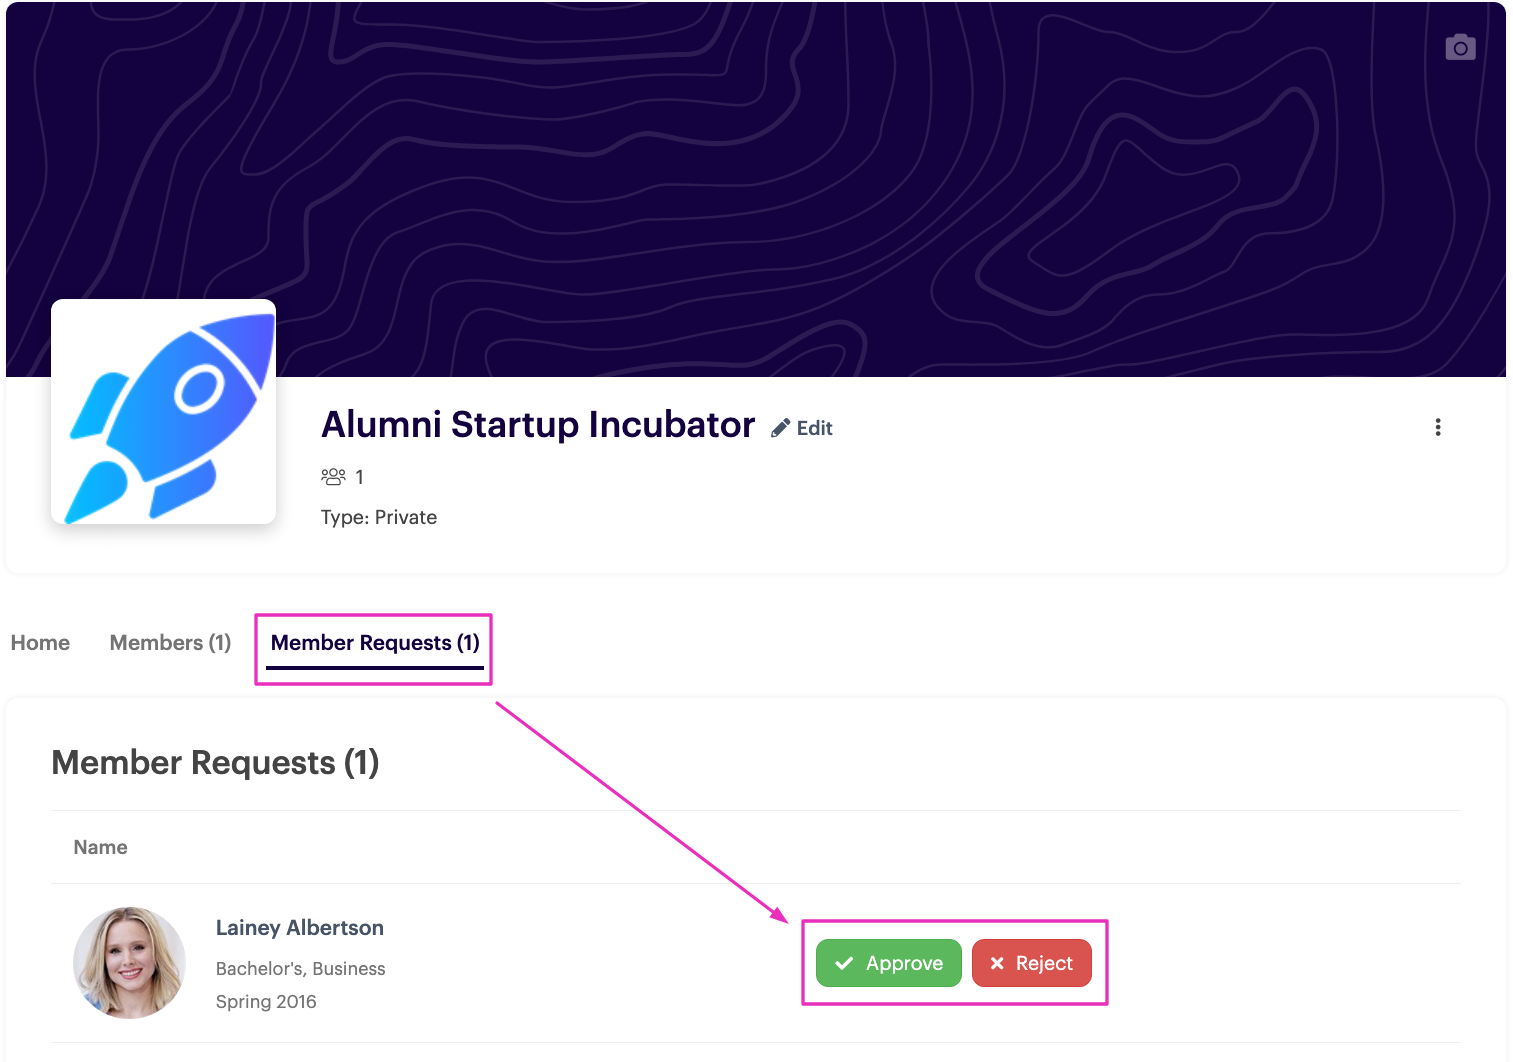Click the blue rocket group logo

164,412
